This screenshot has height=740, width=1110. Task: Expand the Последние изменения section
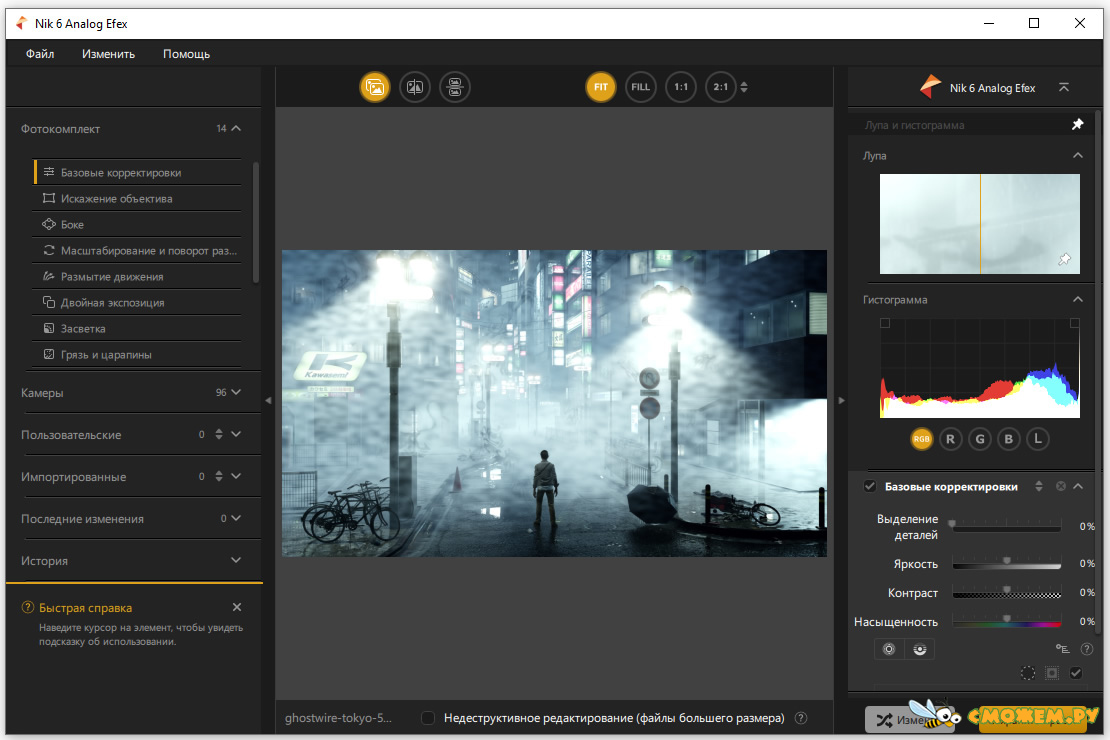(x=236, y=518)
